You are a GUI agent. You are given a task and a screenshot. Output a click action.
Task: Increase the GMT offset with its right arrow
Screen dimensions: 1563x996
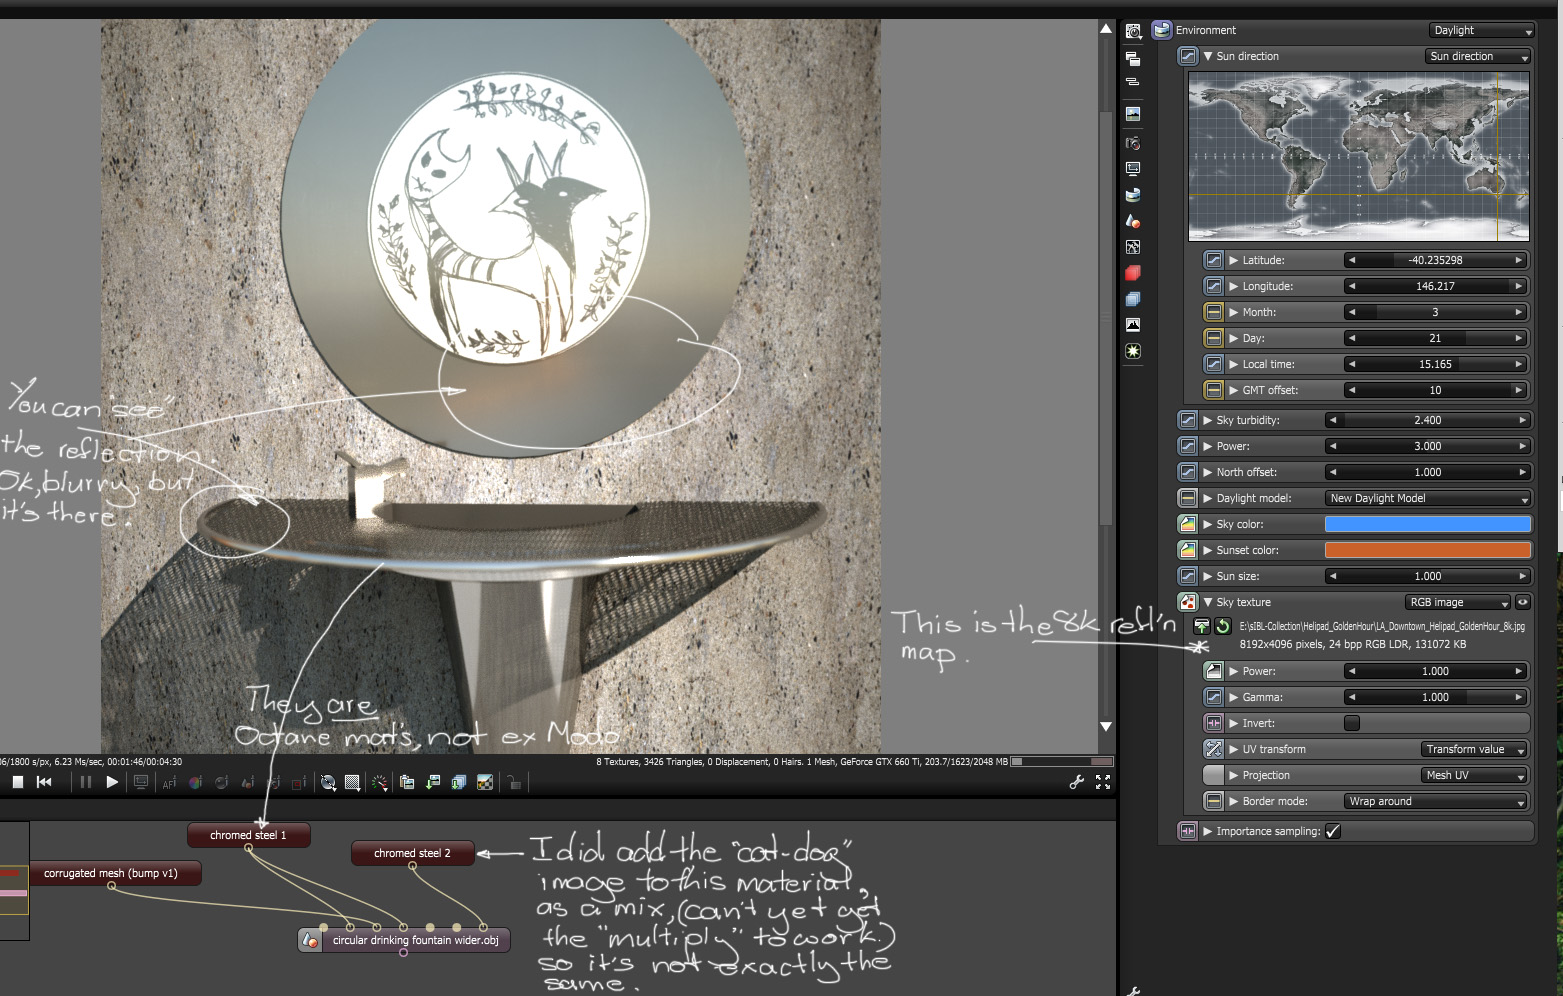1519,390
